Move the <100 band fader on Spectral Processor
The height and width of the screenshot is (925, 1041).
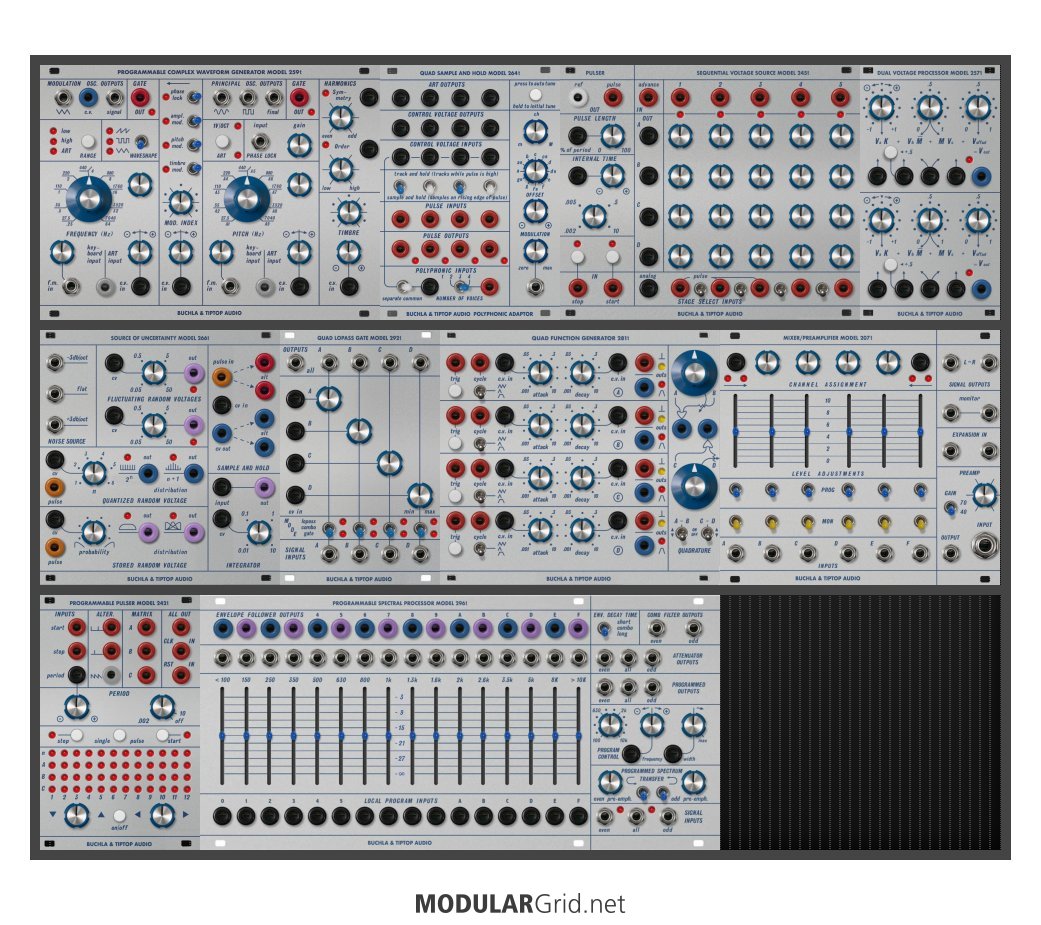(222, 736)
